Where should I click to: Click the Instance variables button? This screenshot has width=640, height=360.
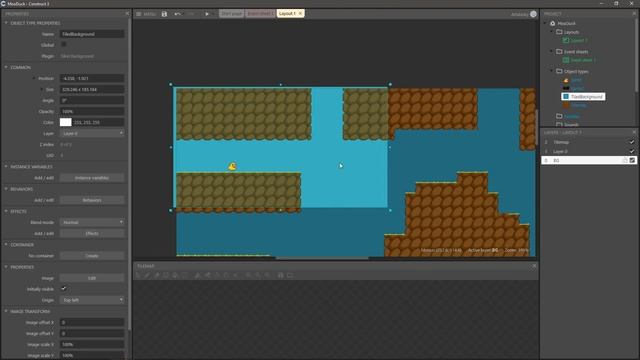(92, 178)
